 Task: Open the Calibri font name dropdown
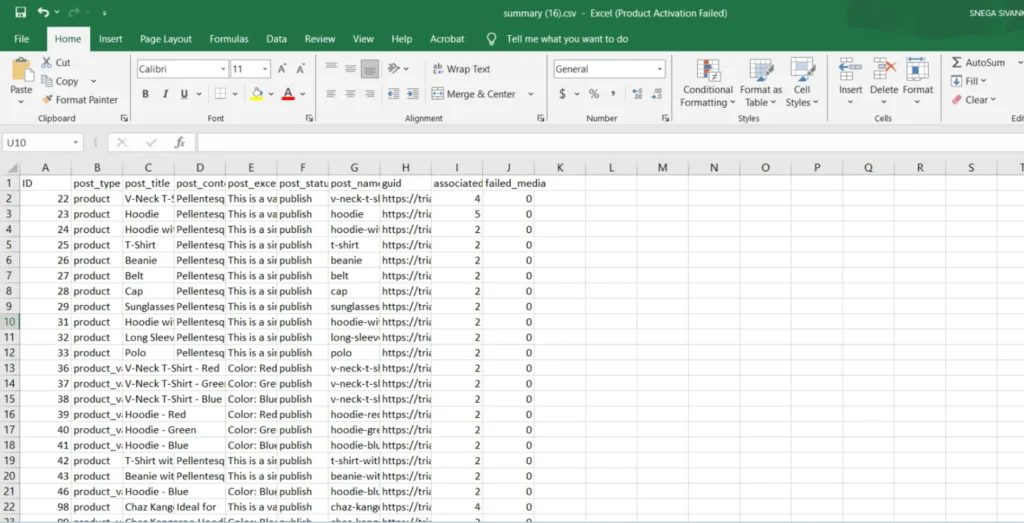pyautogui.click(x=222, y=69)
